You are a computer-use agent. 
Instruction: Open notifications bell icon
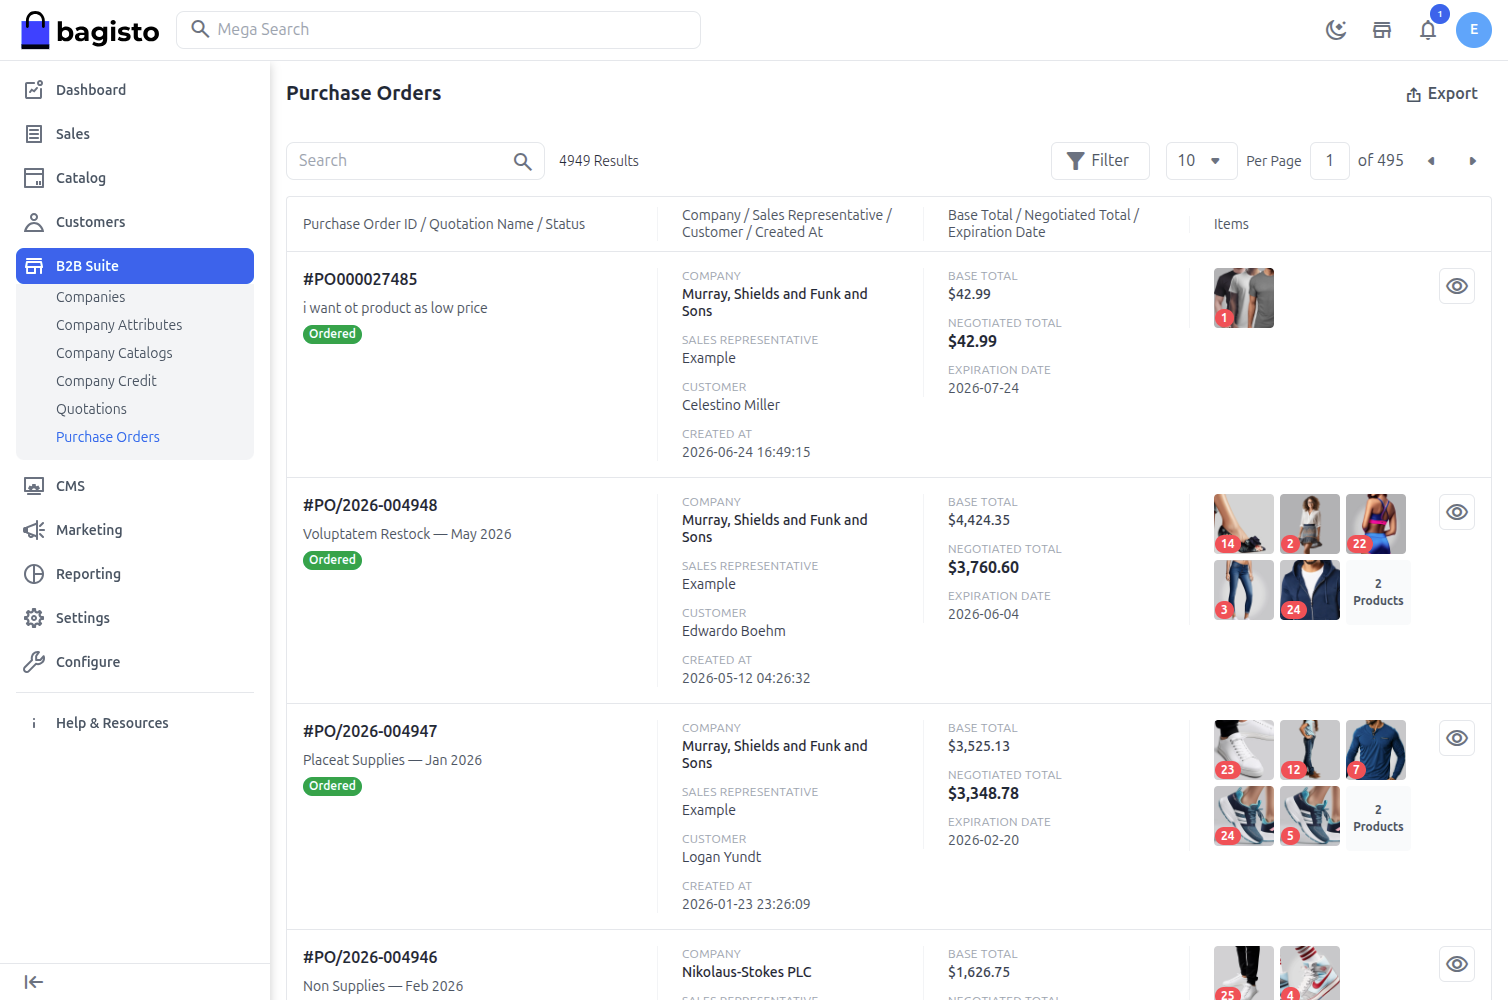point(1428,30)
